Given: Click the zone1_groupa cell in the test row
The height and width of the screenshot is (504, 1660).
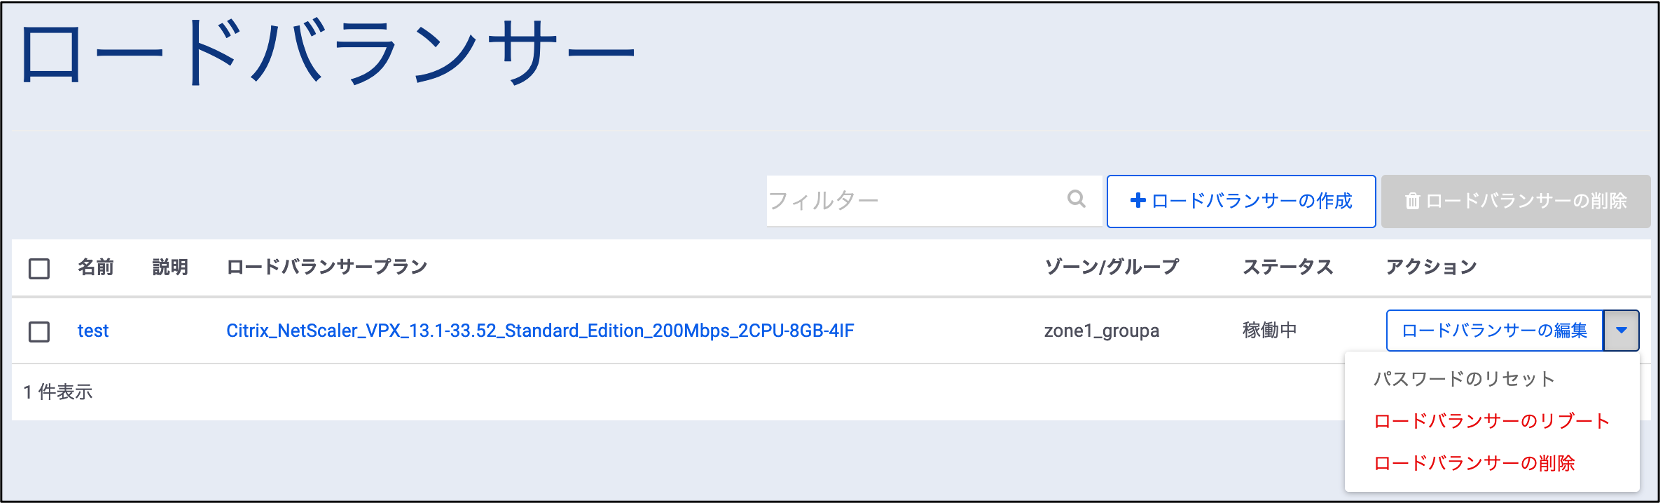Looking at the screenshot, I should click(x=1101, y=331).
